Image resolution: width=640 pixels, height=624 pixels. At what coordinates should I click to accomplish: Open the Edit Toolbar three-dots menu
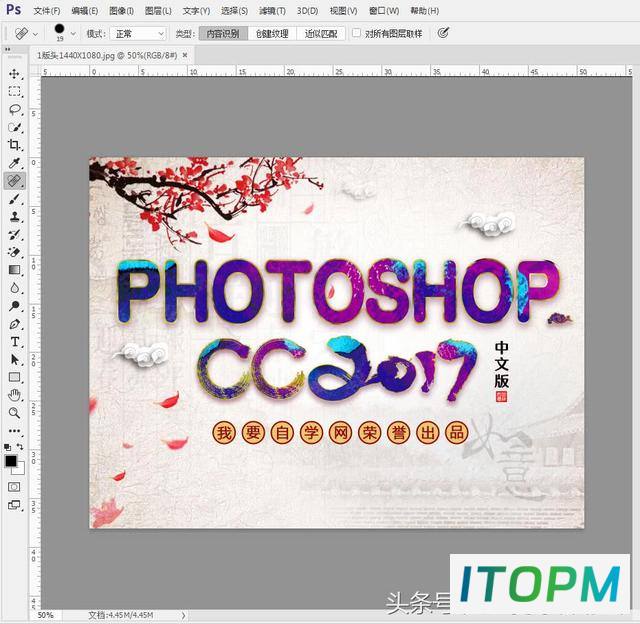pyautogui.click(x=15, y=431)
